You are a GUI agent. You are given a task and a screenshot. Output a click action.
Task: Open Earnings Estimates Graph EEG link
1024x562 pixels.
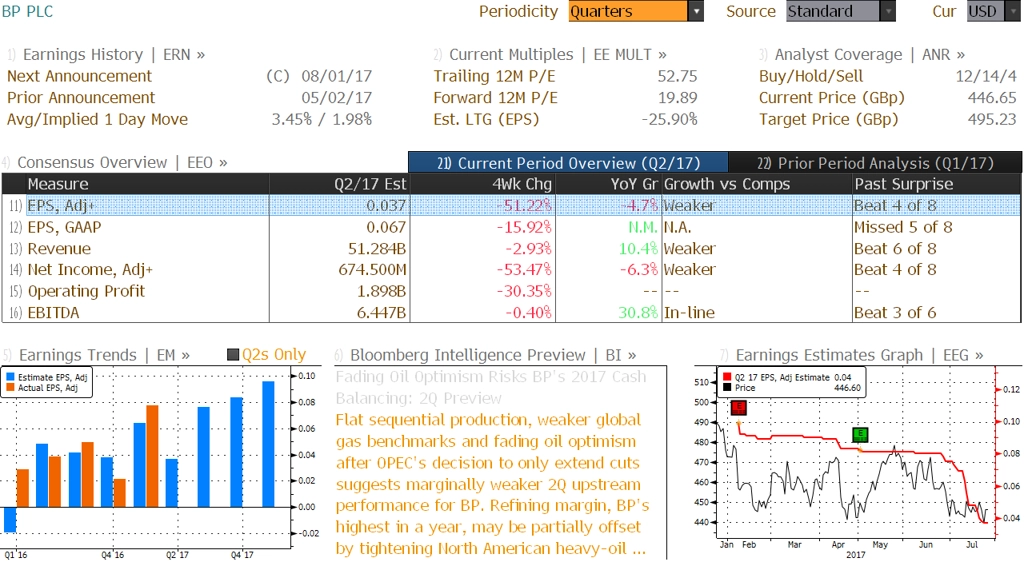click(x=859, y=355)
